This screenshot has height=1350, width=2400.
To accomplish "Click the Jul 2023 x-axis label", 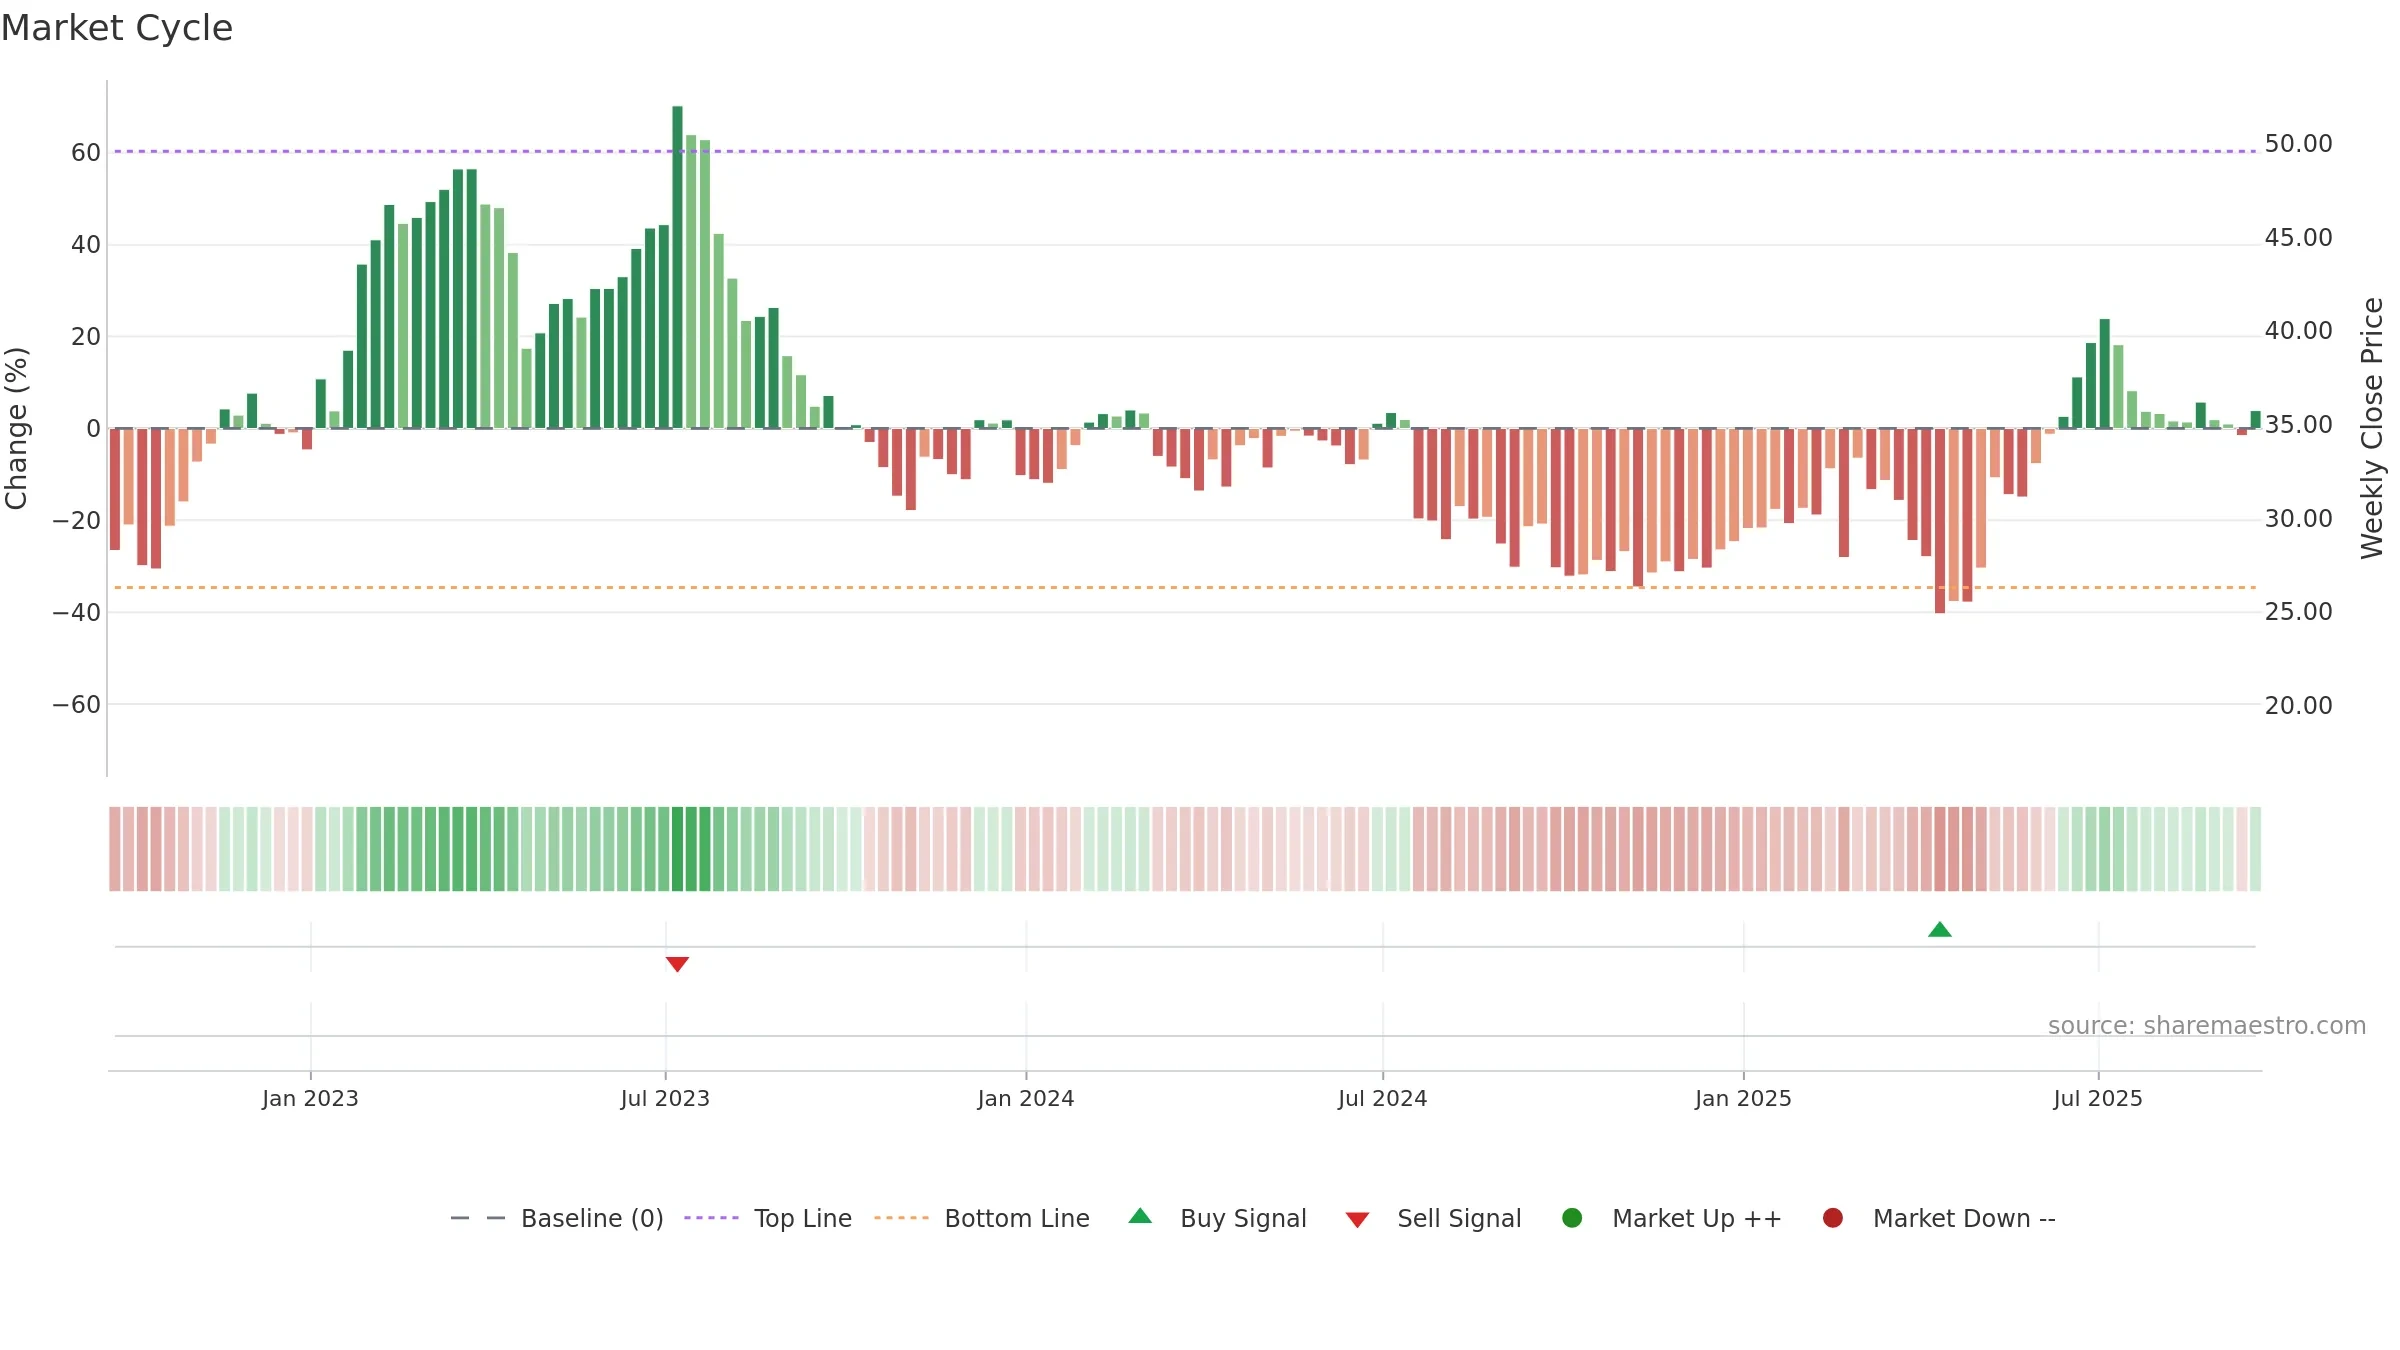I will [x=665, y=1098].
